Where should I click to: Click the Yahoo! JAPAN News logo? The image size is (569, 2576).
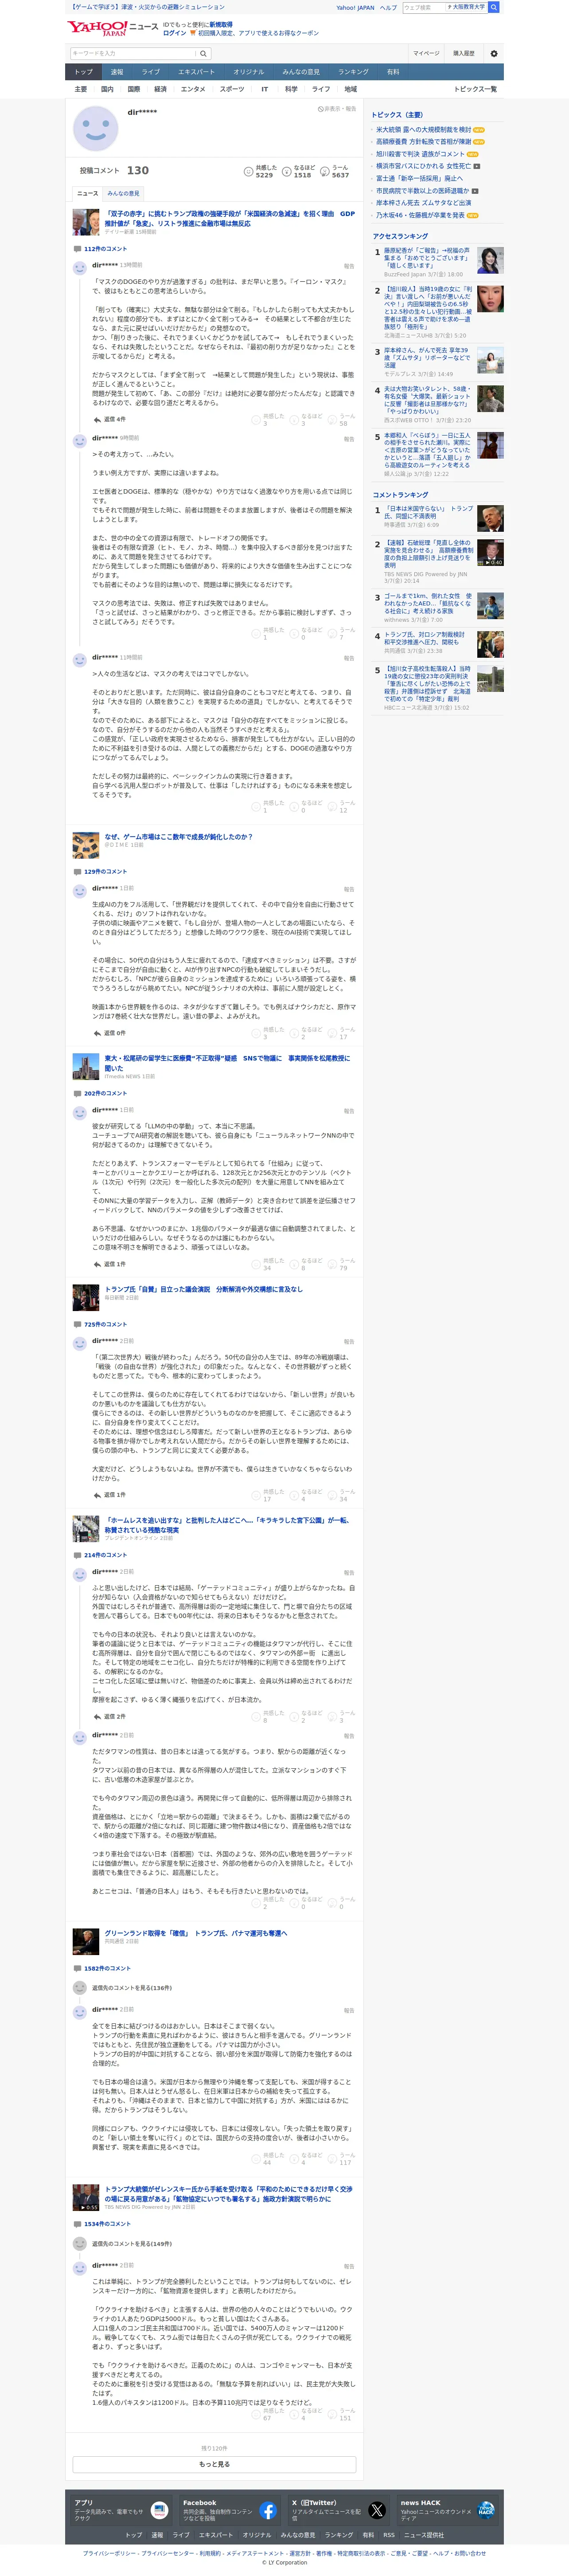pos(112,28)
